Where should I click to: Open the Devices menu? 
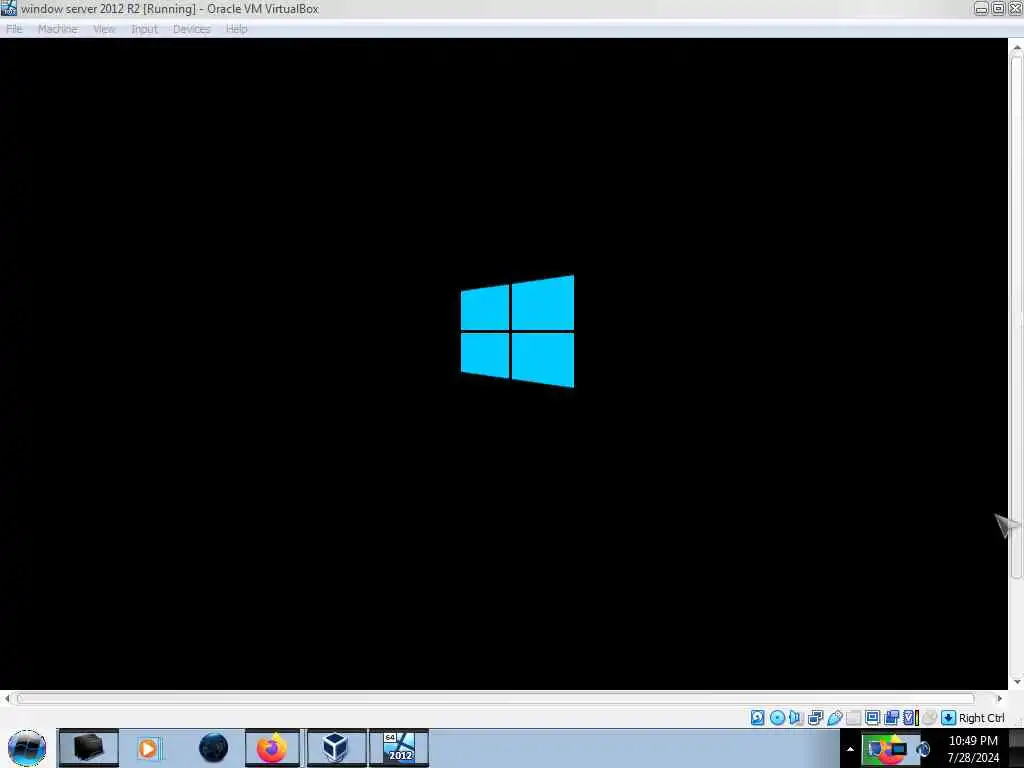[191, 29]
